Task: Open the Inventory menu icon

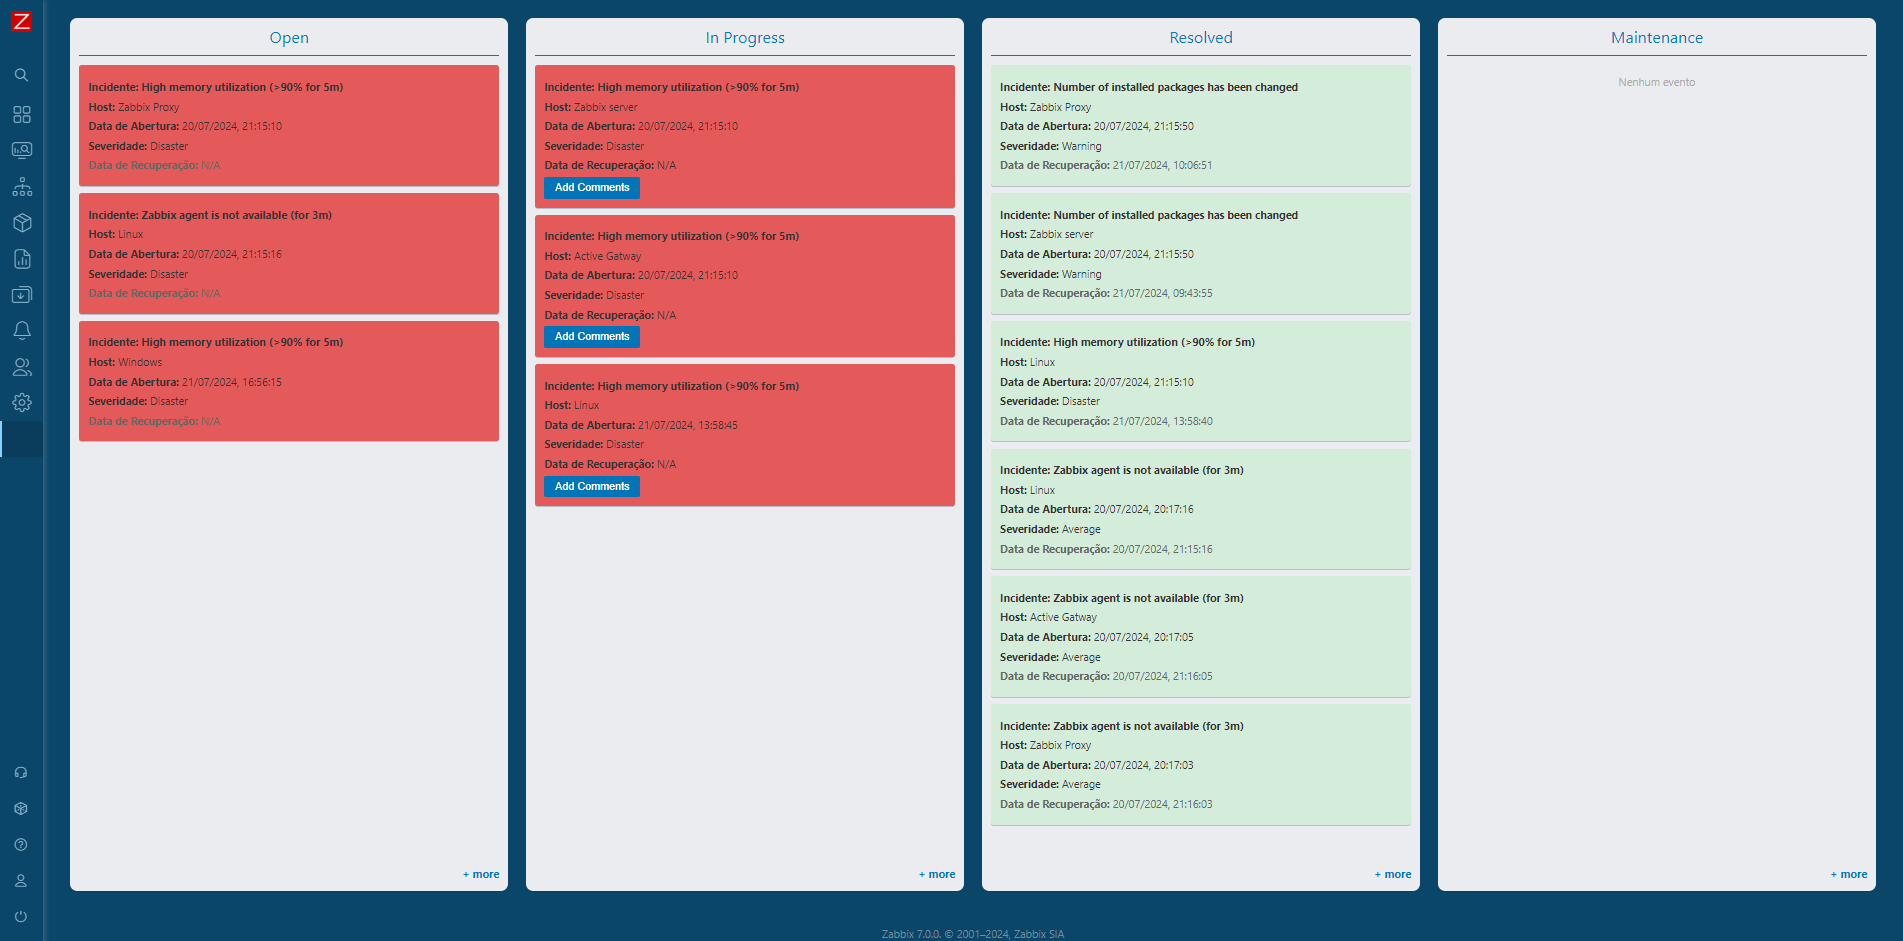Action: pos(21,223)
